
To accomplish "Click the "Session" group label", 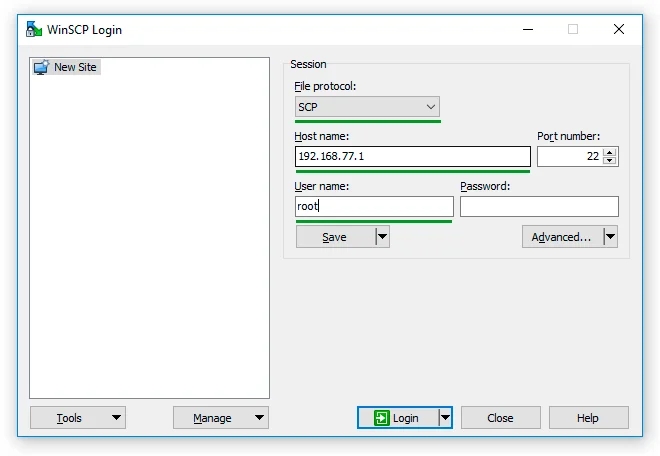I will click(x=308, y=64).
